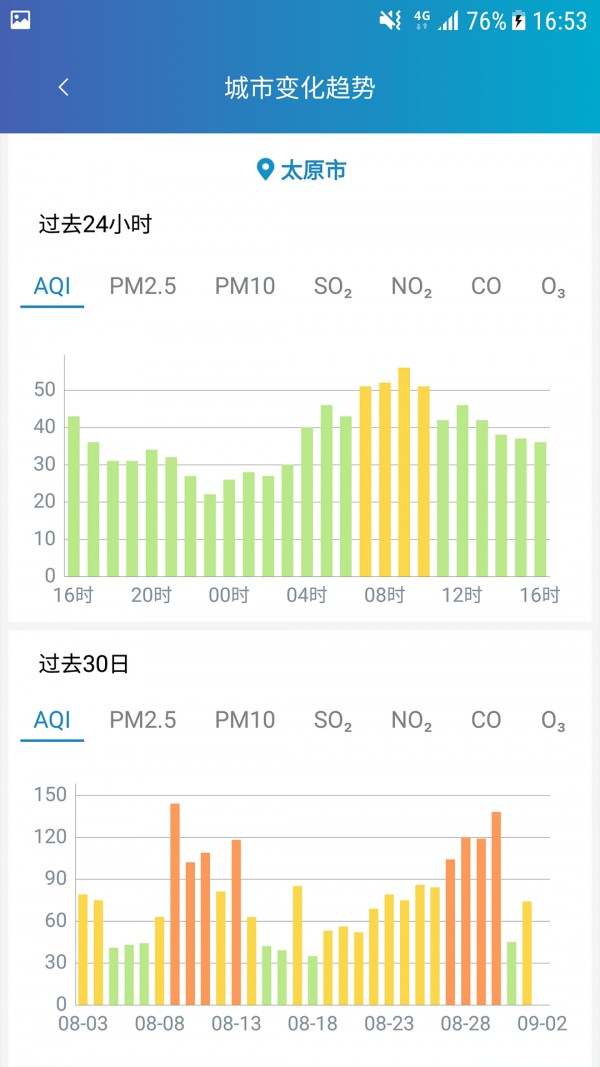
Task: Tap the lowest green bar before 00时
Action: [210, 535]
